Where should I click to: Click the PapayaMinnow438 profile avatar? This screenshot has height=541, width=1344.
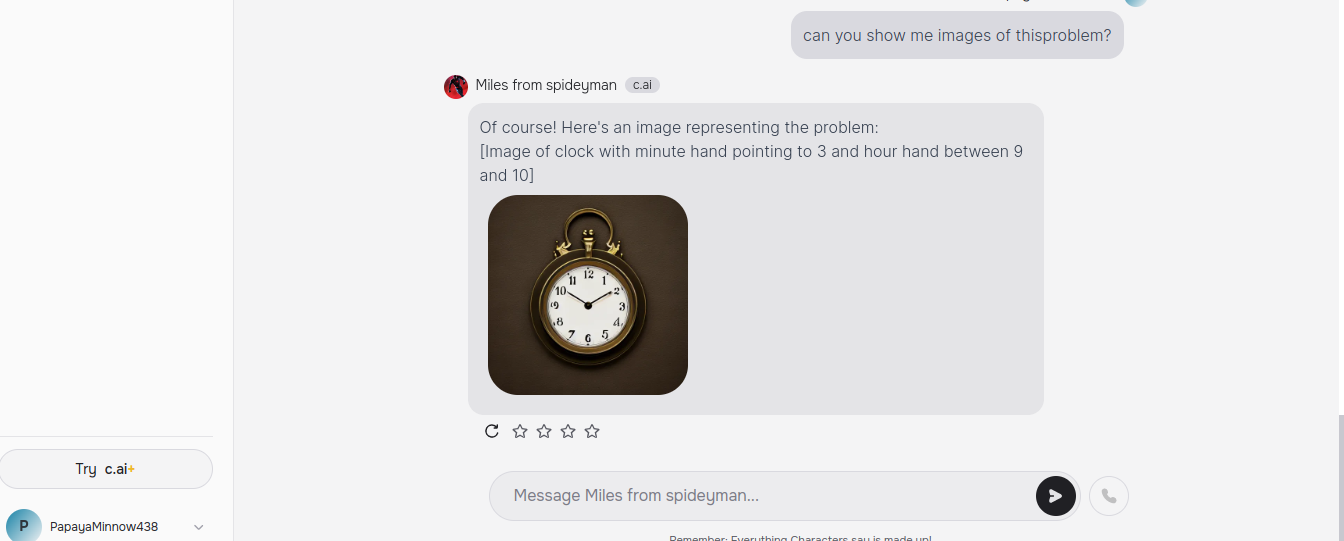pyautogui.click(x=24, y=526)
